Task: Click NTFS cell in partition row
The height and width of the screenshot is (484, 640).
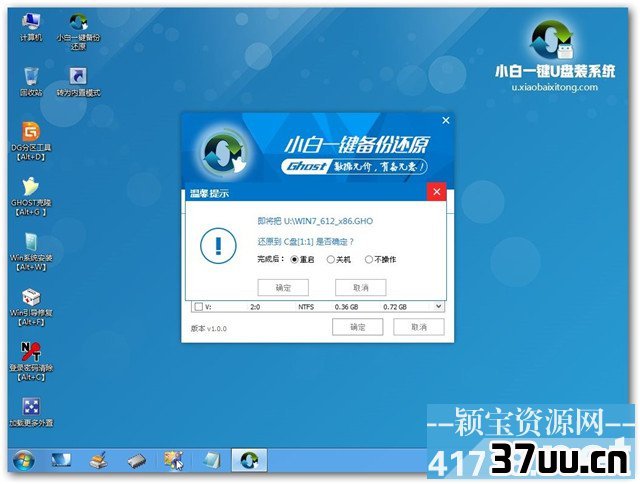Action: click(x=306, y=307)
